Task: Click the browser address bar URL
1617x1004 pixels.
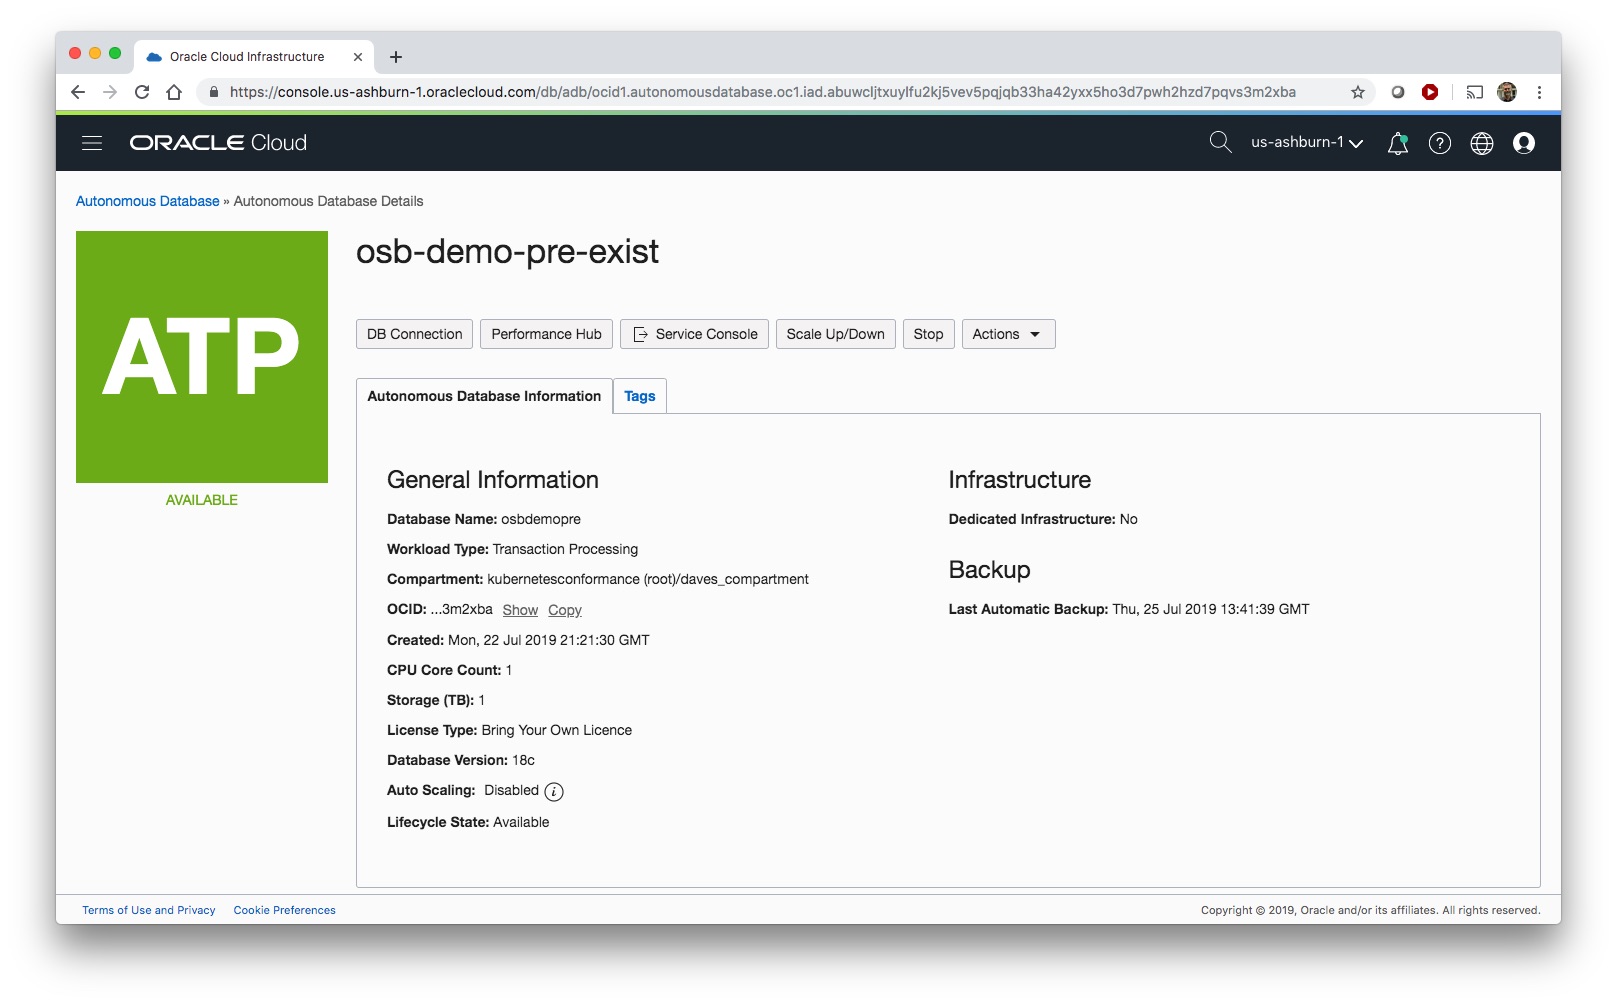Action: tap(760, 92)
